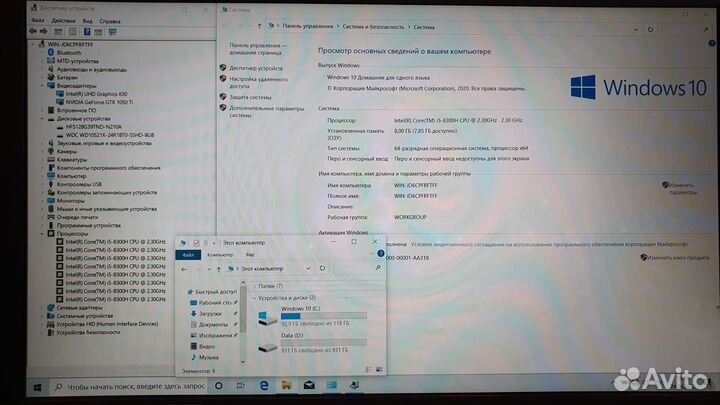Viewport: 720px width, 405px height.
Task: Collapse the Дисковые устройства node
Action: click(x=42, y=118)
